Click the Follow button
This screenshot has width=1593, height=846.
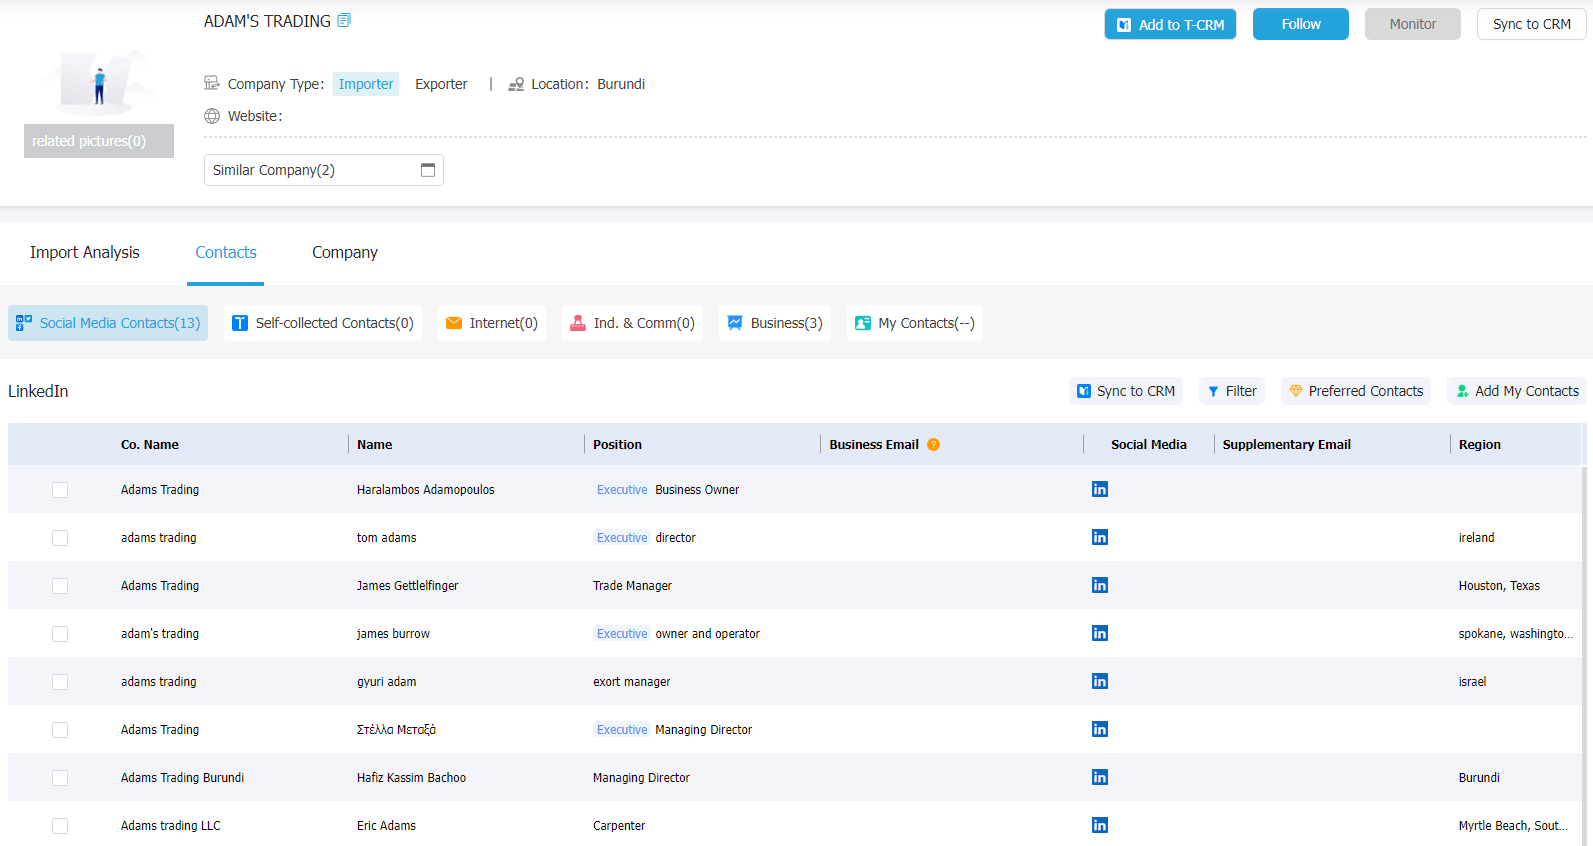point(1301,24)
